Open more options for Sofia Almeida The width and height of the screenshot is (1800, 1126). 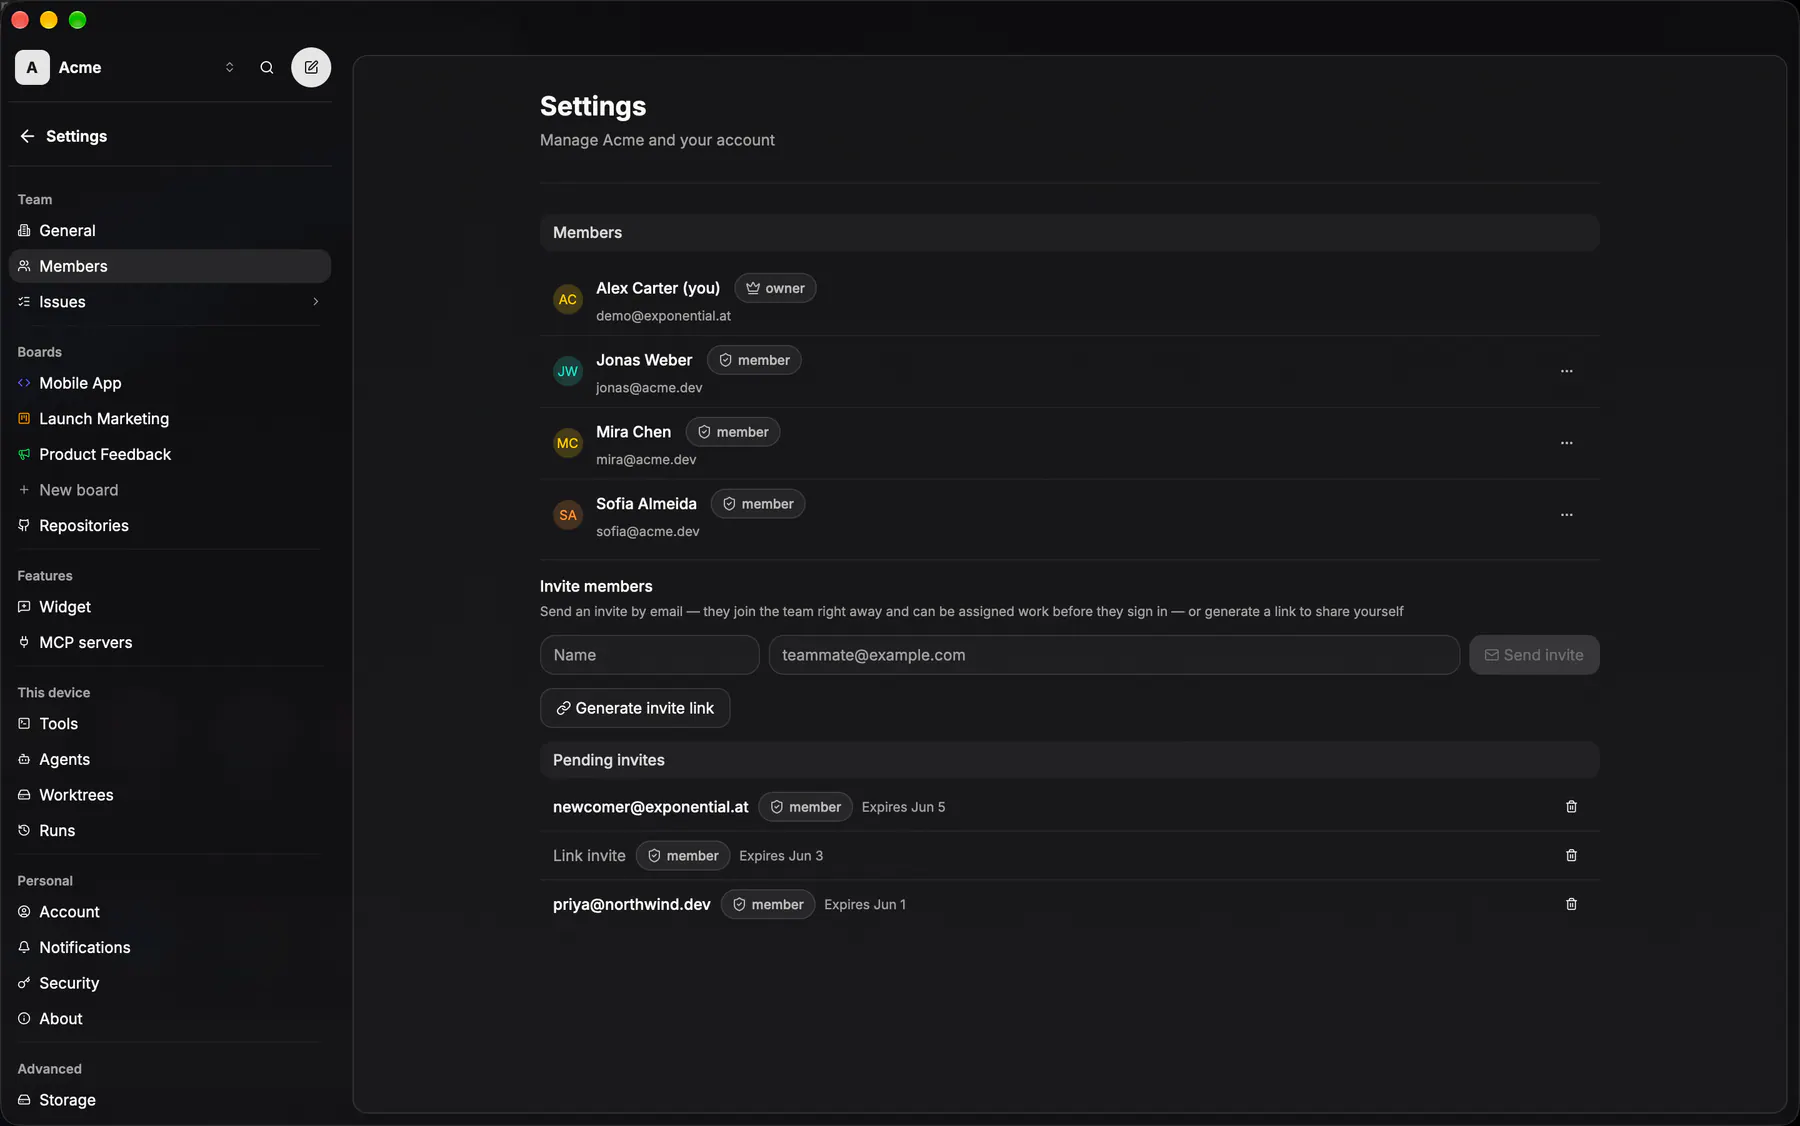point(1566,515)
